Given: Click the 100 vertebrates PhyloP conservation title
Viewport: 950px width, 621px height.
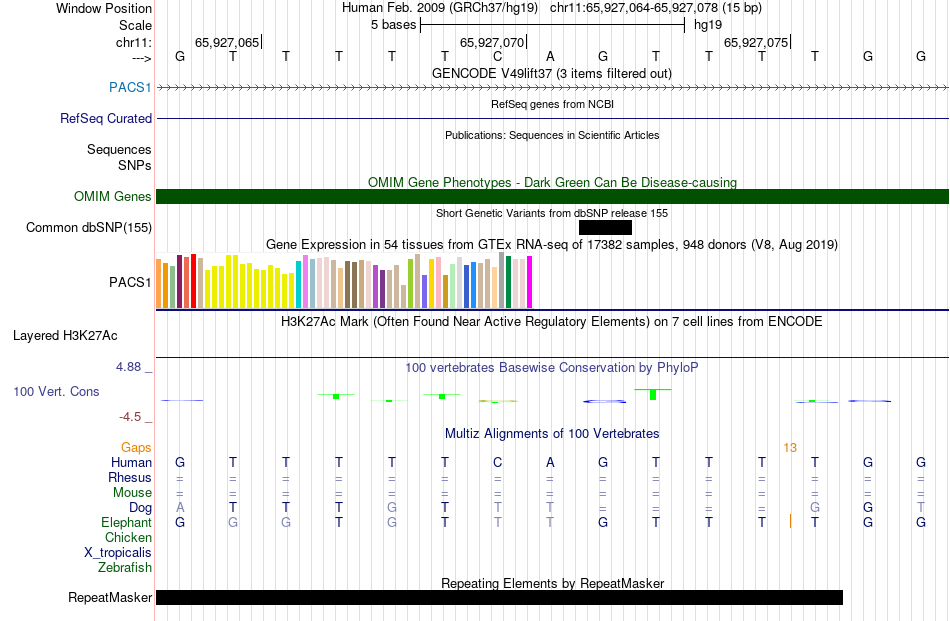Looking at the screenshot, I should [x=552, y=367].
